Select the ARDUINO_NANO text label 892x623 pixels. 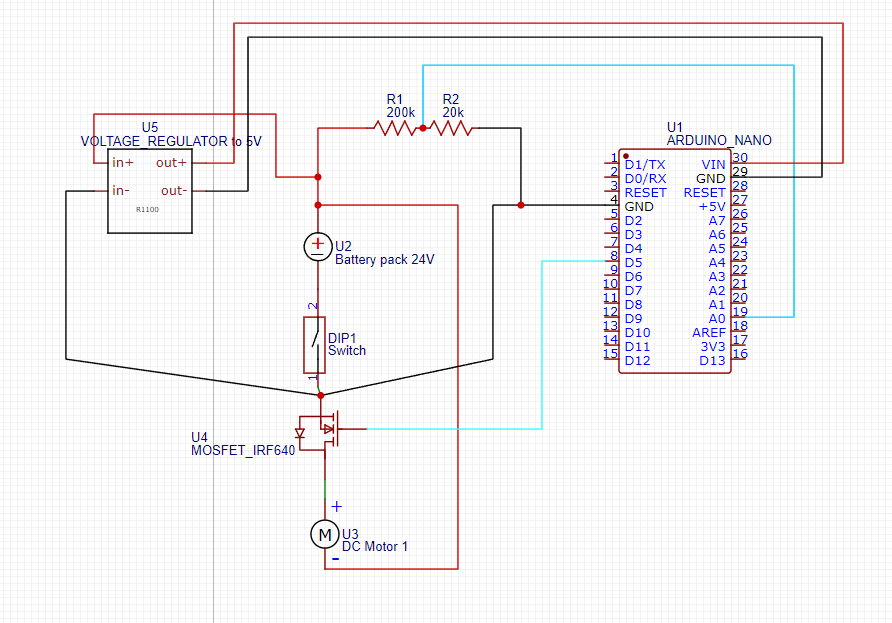(x=719, y=141)
